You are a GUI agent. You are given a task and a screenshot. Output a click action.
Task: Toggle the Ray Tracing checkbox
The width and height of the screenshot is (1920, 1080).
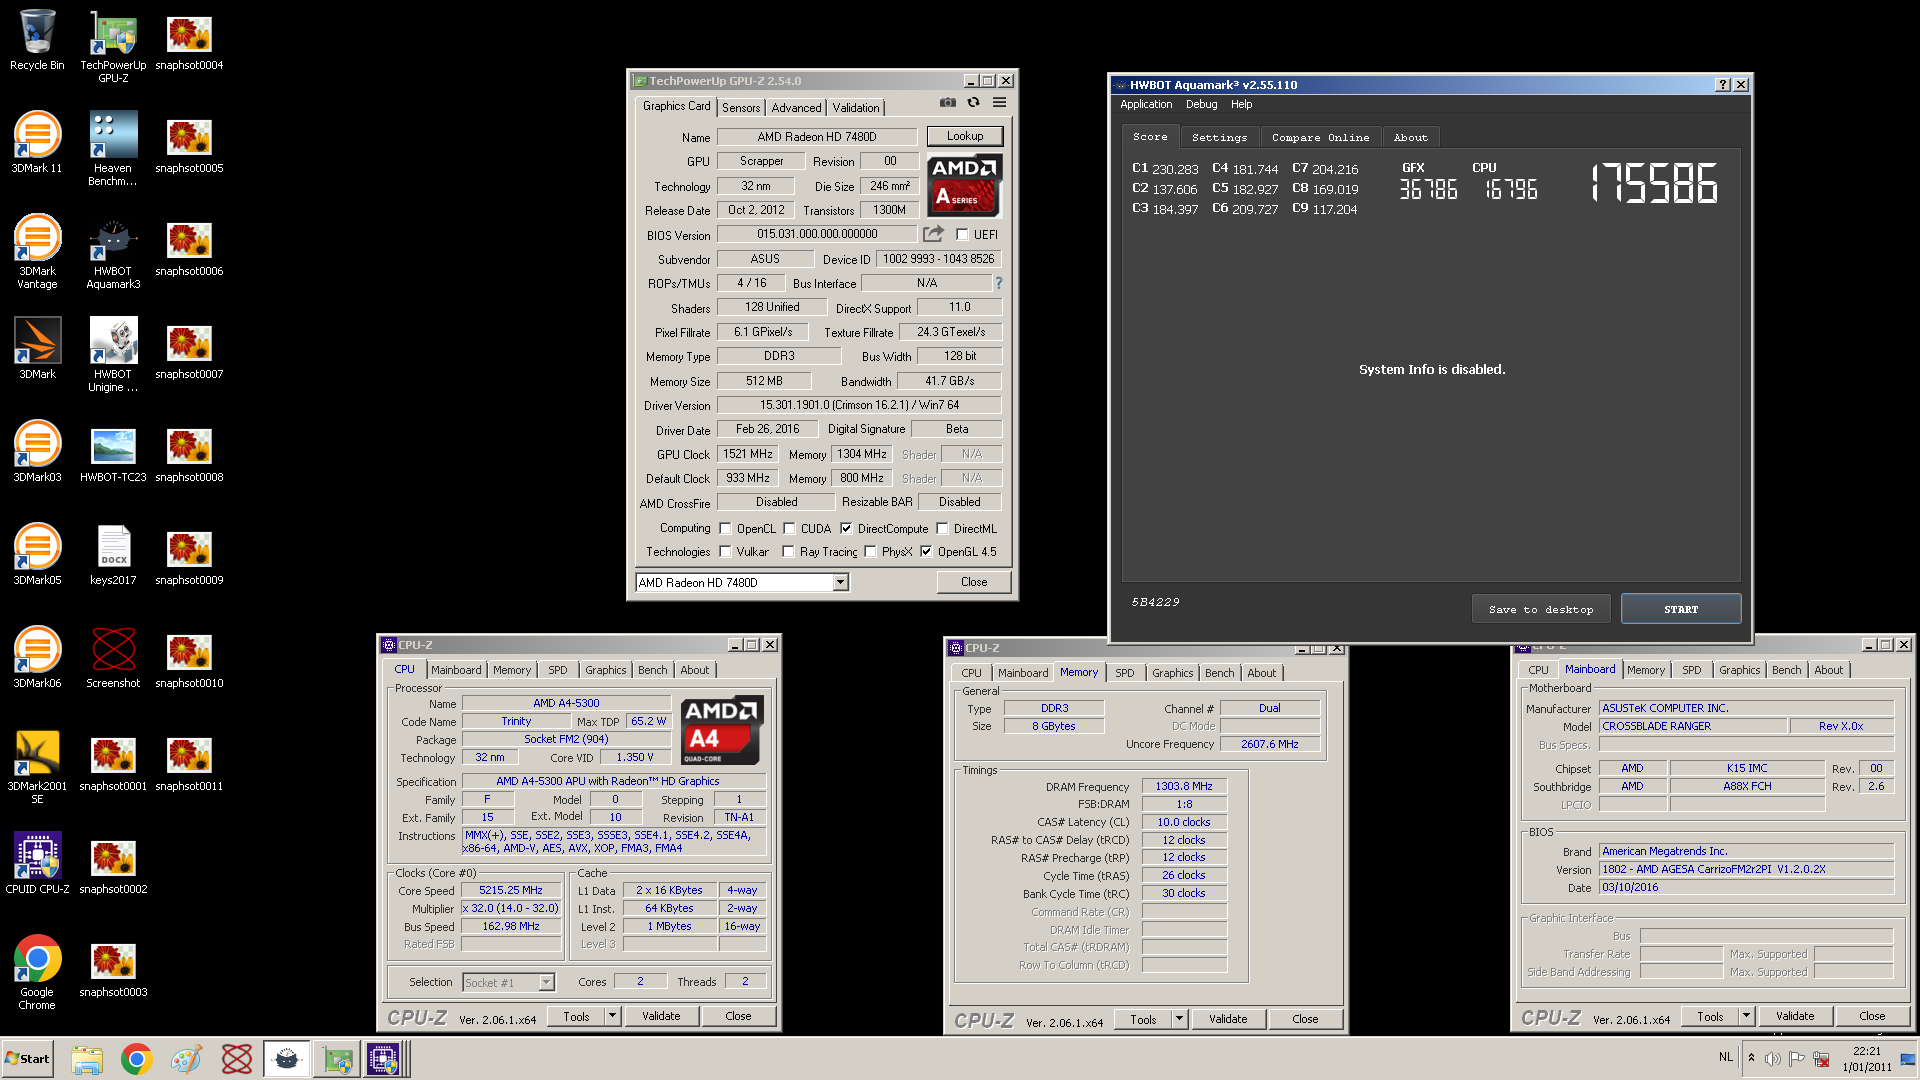click(788, 552)
